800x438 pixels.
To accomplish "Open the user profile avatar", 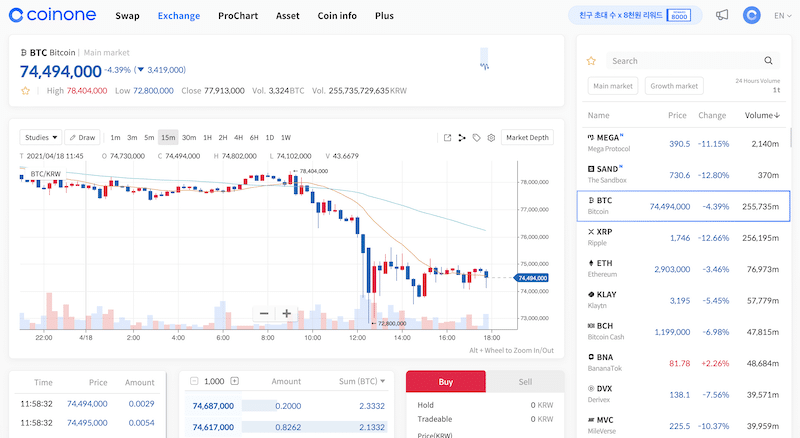I will click(x=752, y=15).
